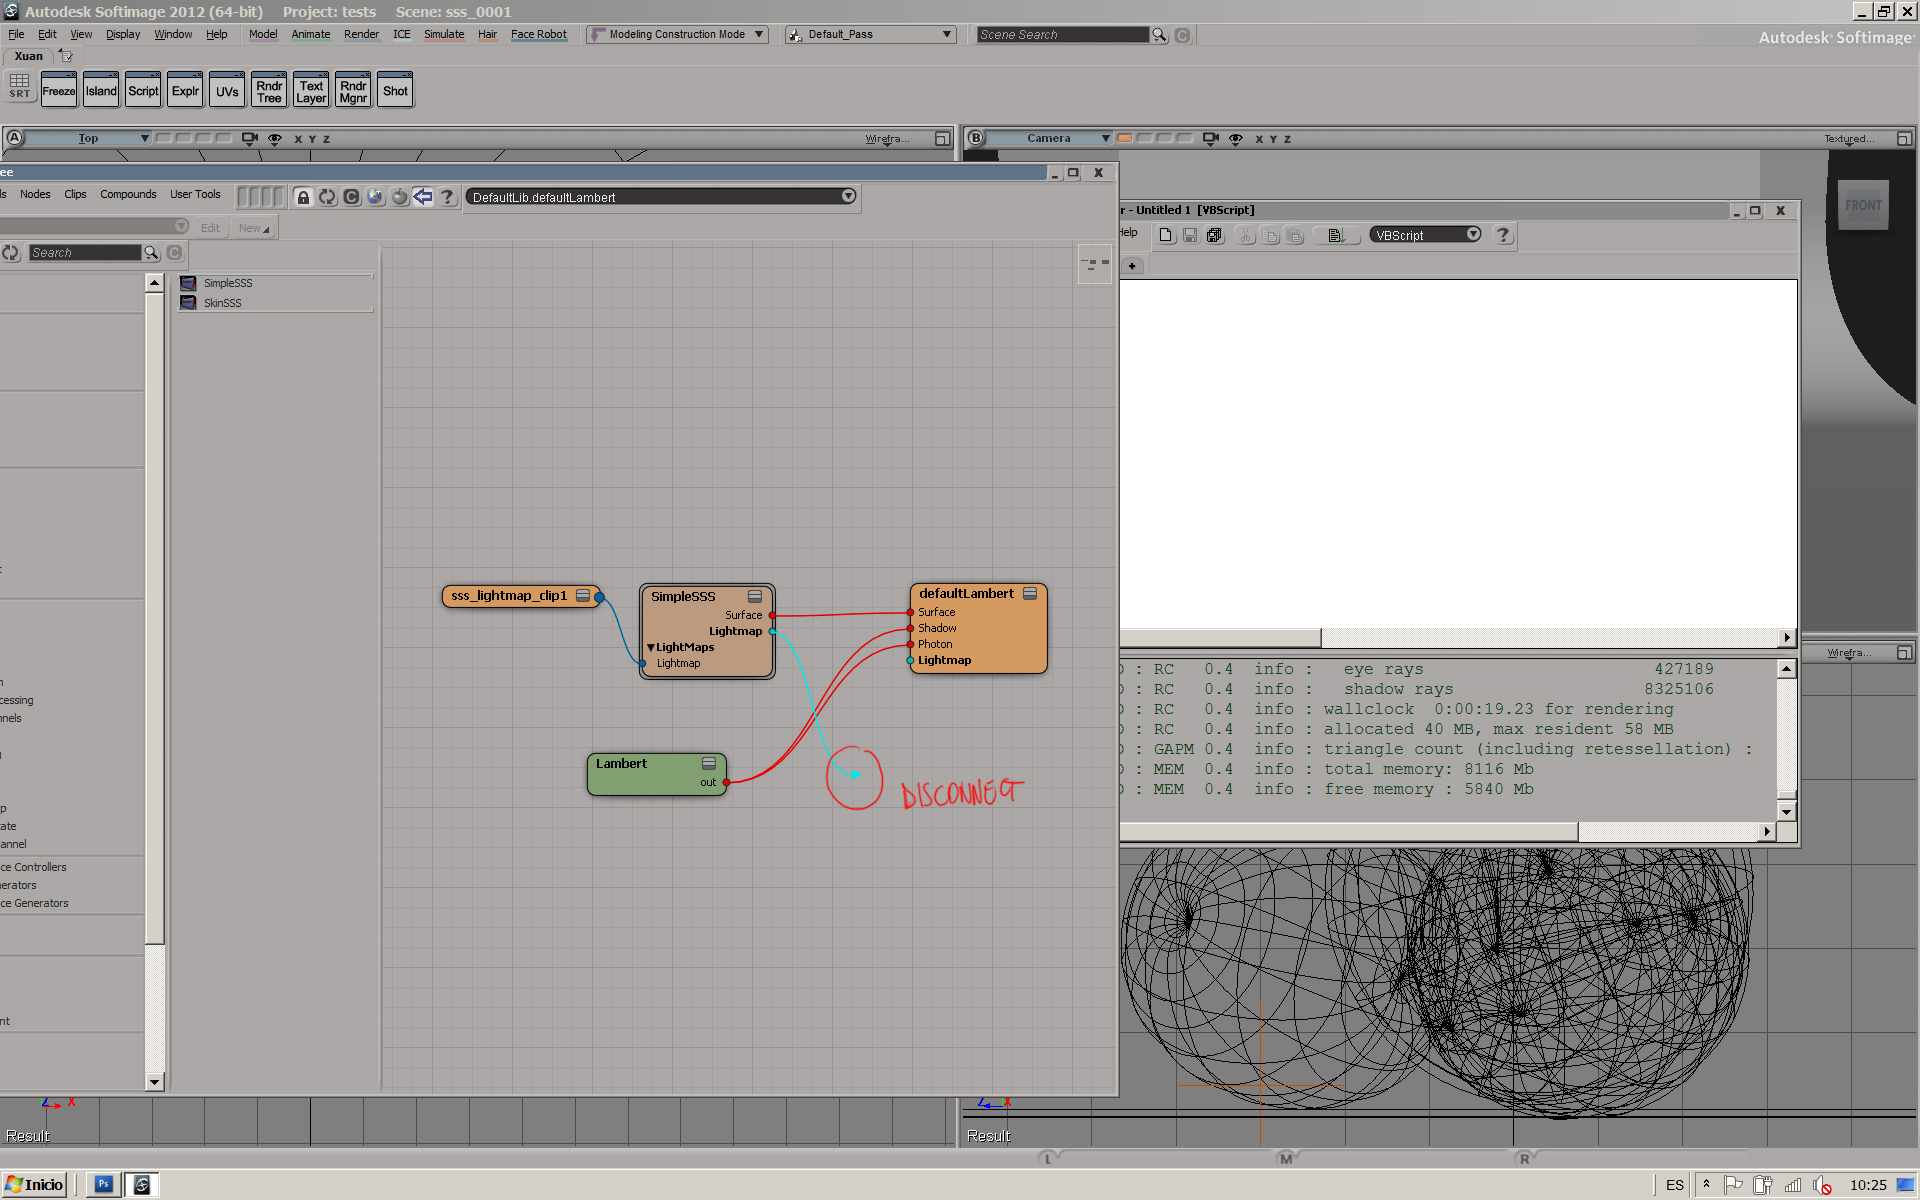
Task: Open the Modeling Construction Mode dropdown
Action: tap(677, 34)
